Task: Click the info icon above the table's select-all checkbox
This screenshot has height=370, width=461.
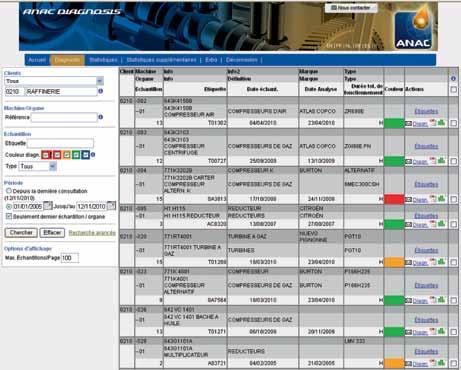Action: click(x=453, y=79)
